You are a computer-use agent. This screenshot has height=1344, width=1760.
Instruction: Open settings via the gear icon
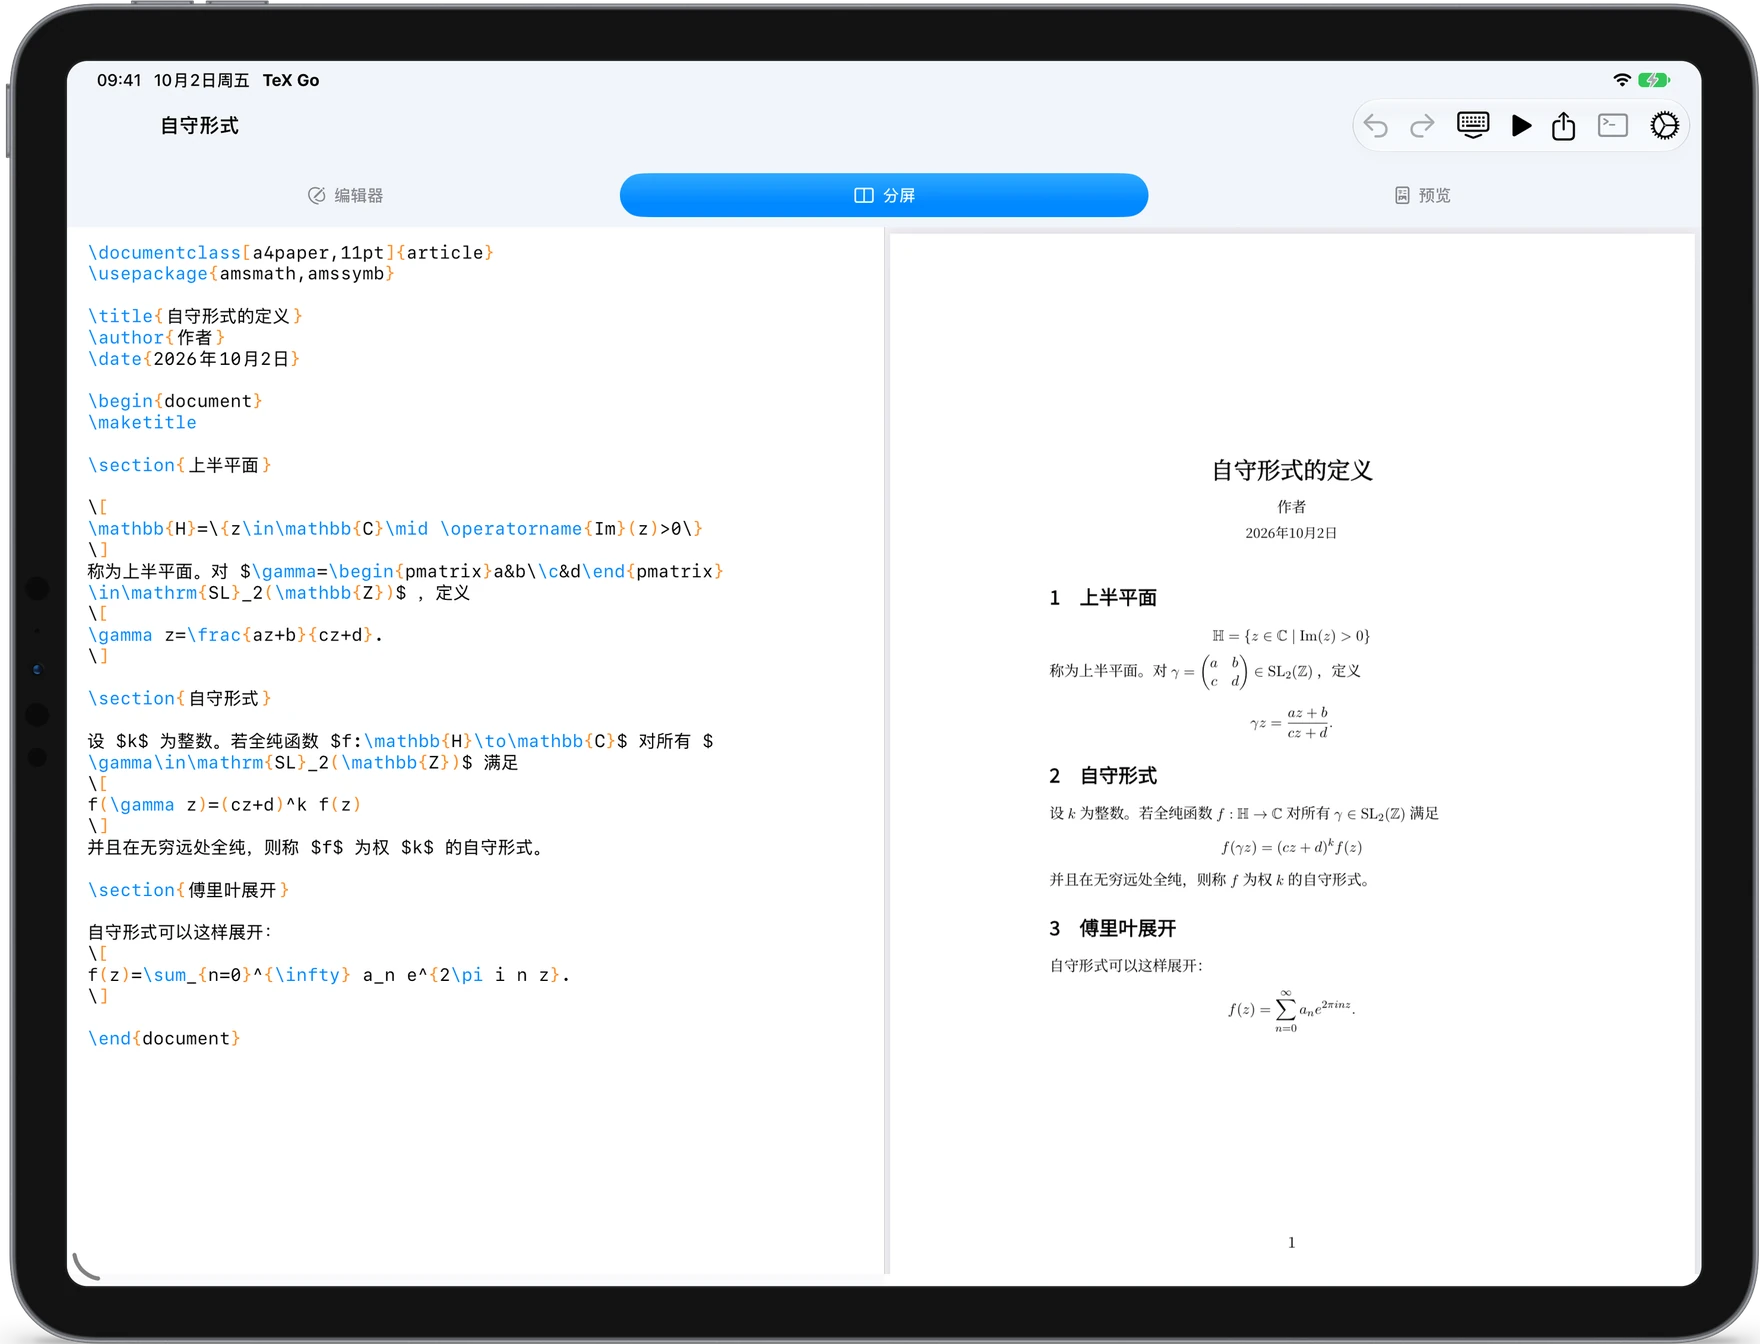1664,125
